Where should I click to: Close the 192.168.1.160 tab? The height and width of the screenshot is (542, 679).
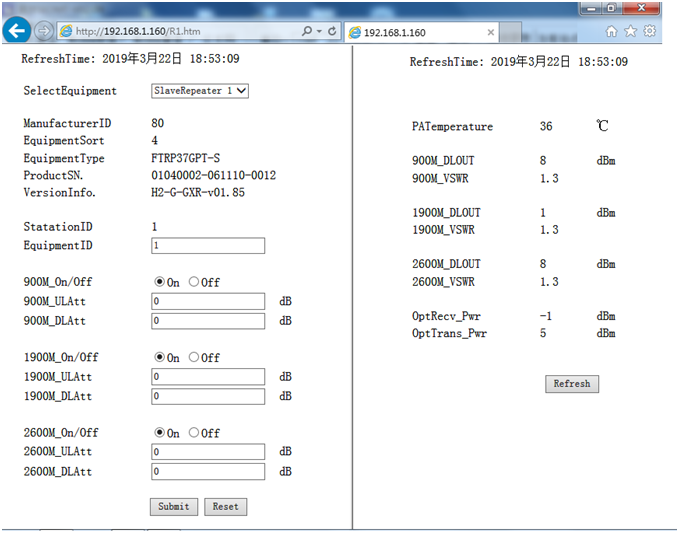(x=490, y=32)
